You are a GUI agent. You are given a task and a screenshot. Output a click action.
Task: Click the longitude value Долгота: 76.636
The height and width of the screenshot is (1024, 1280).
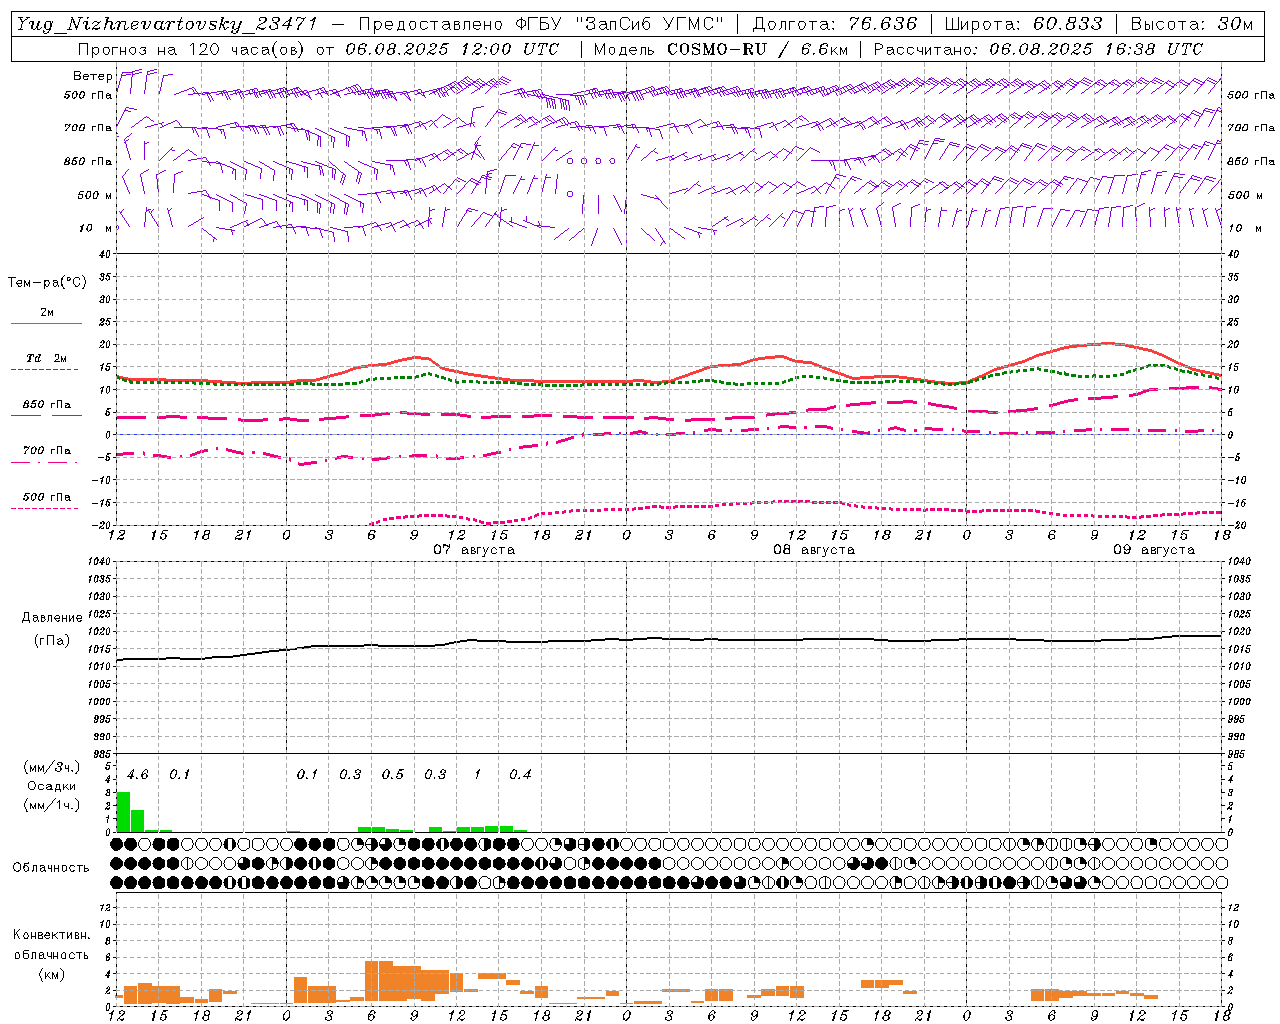pos(834,24)
